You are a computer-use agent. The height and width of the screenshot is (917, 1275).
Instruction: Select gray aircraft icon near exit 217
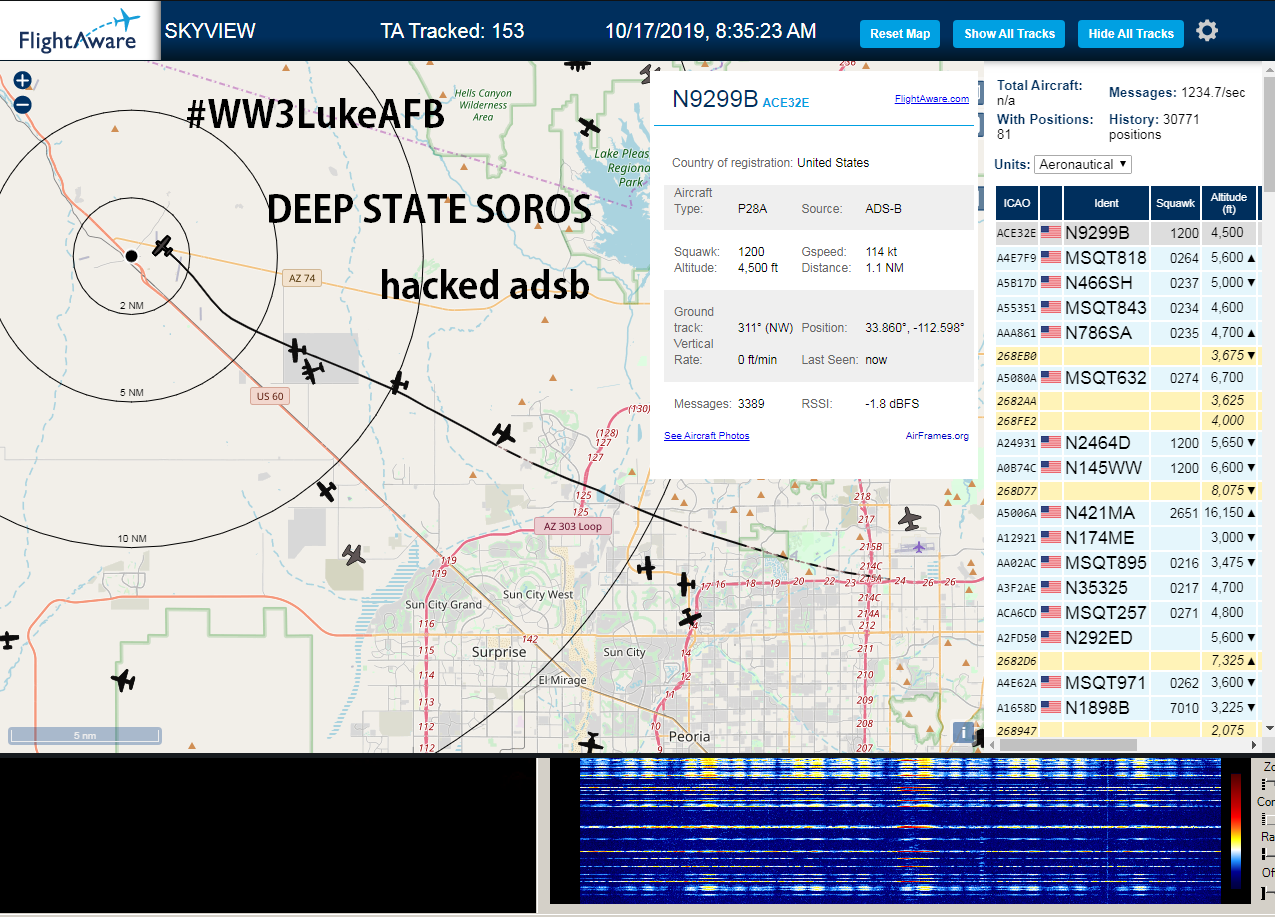point(909,518)
